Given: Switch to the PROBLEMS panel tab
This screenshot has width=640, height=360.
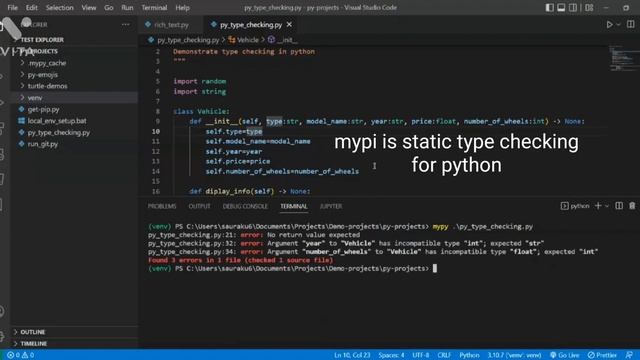Looking at the screenshot, I should pos(162,207).
